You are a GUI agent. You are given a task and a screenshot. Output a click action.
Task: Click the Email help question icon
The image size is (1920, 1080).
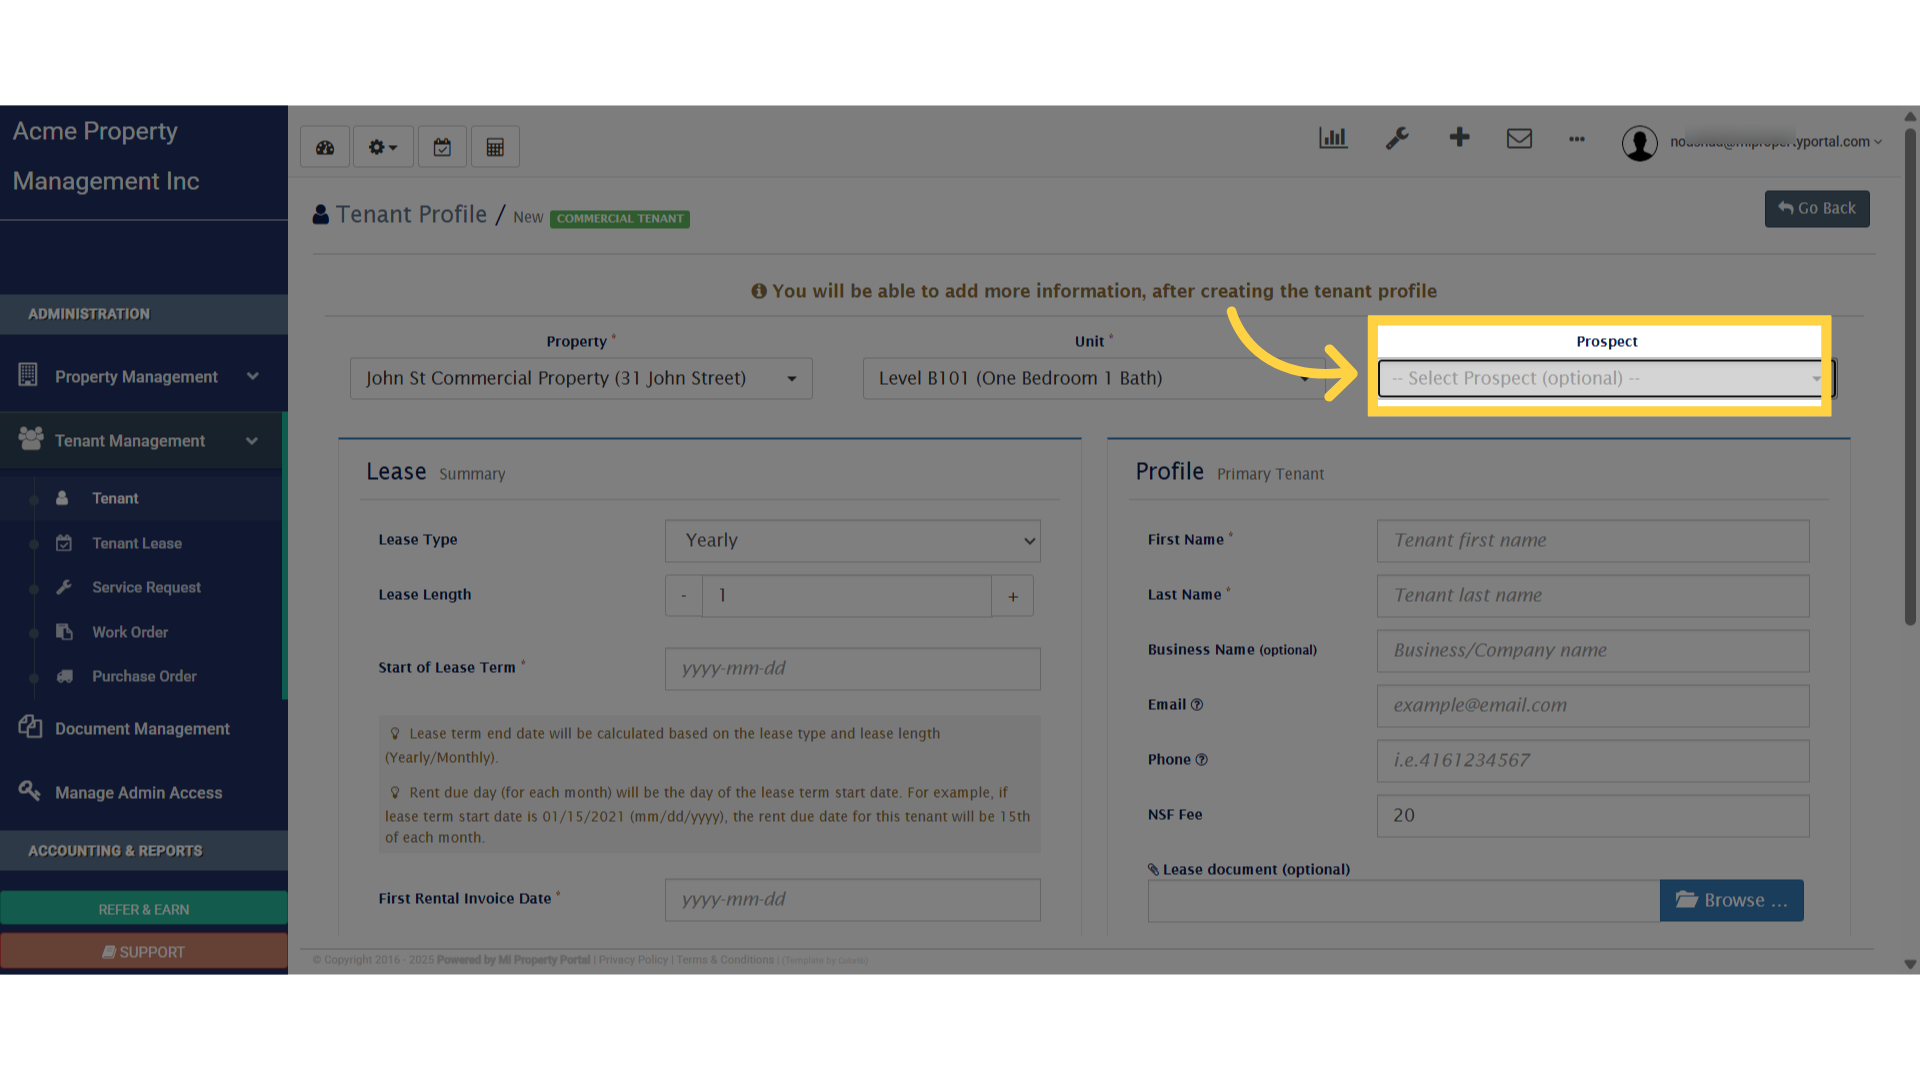(x=1197, y=705)
